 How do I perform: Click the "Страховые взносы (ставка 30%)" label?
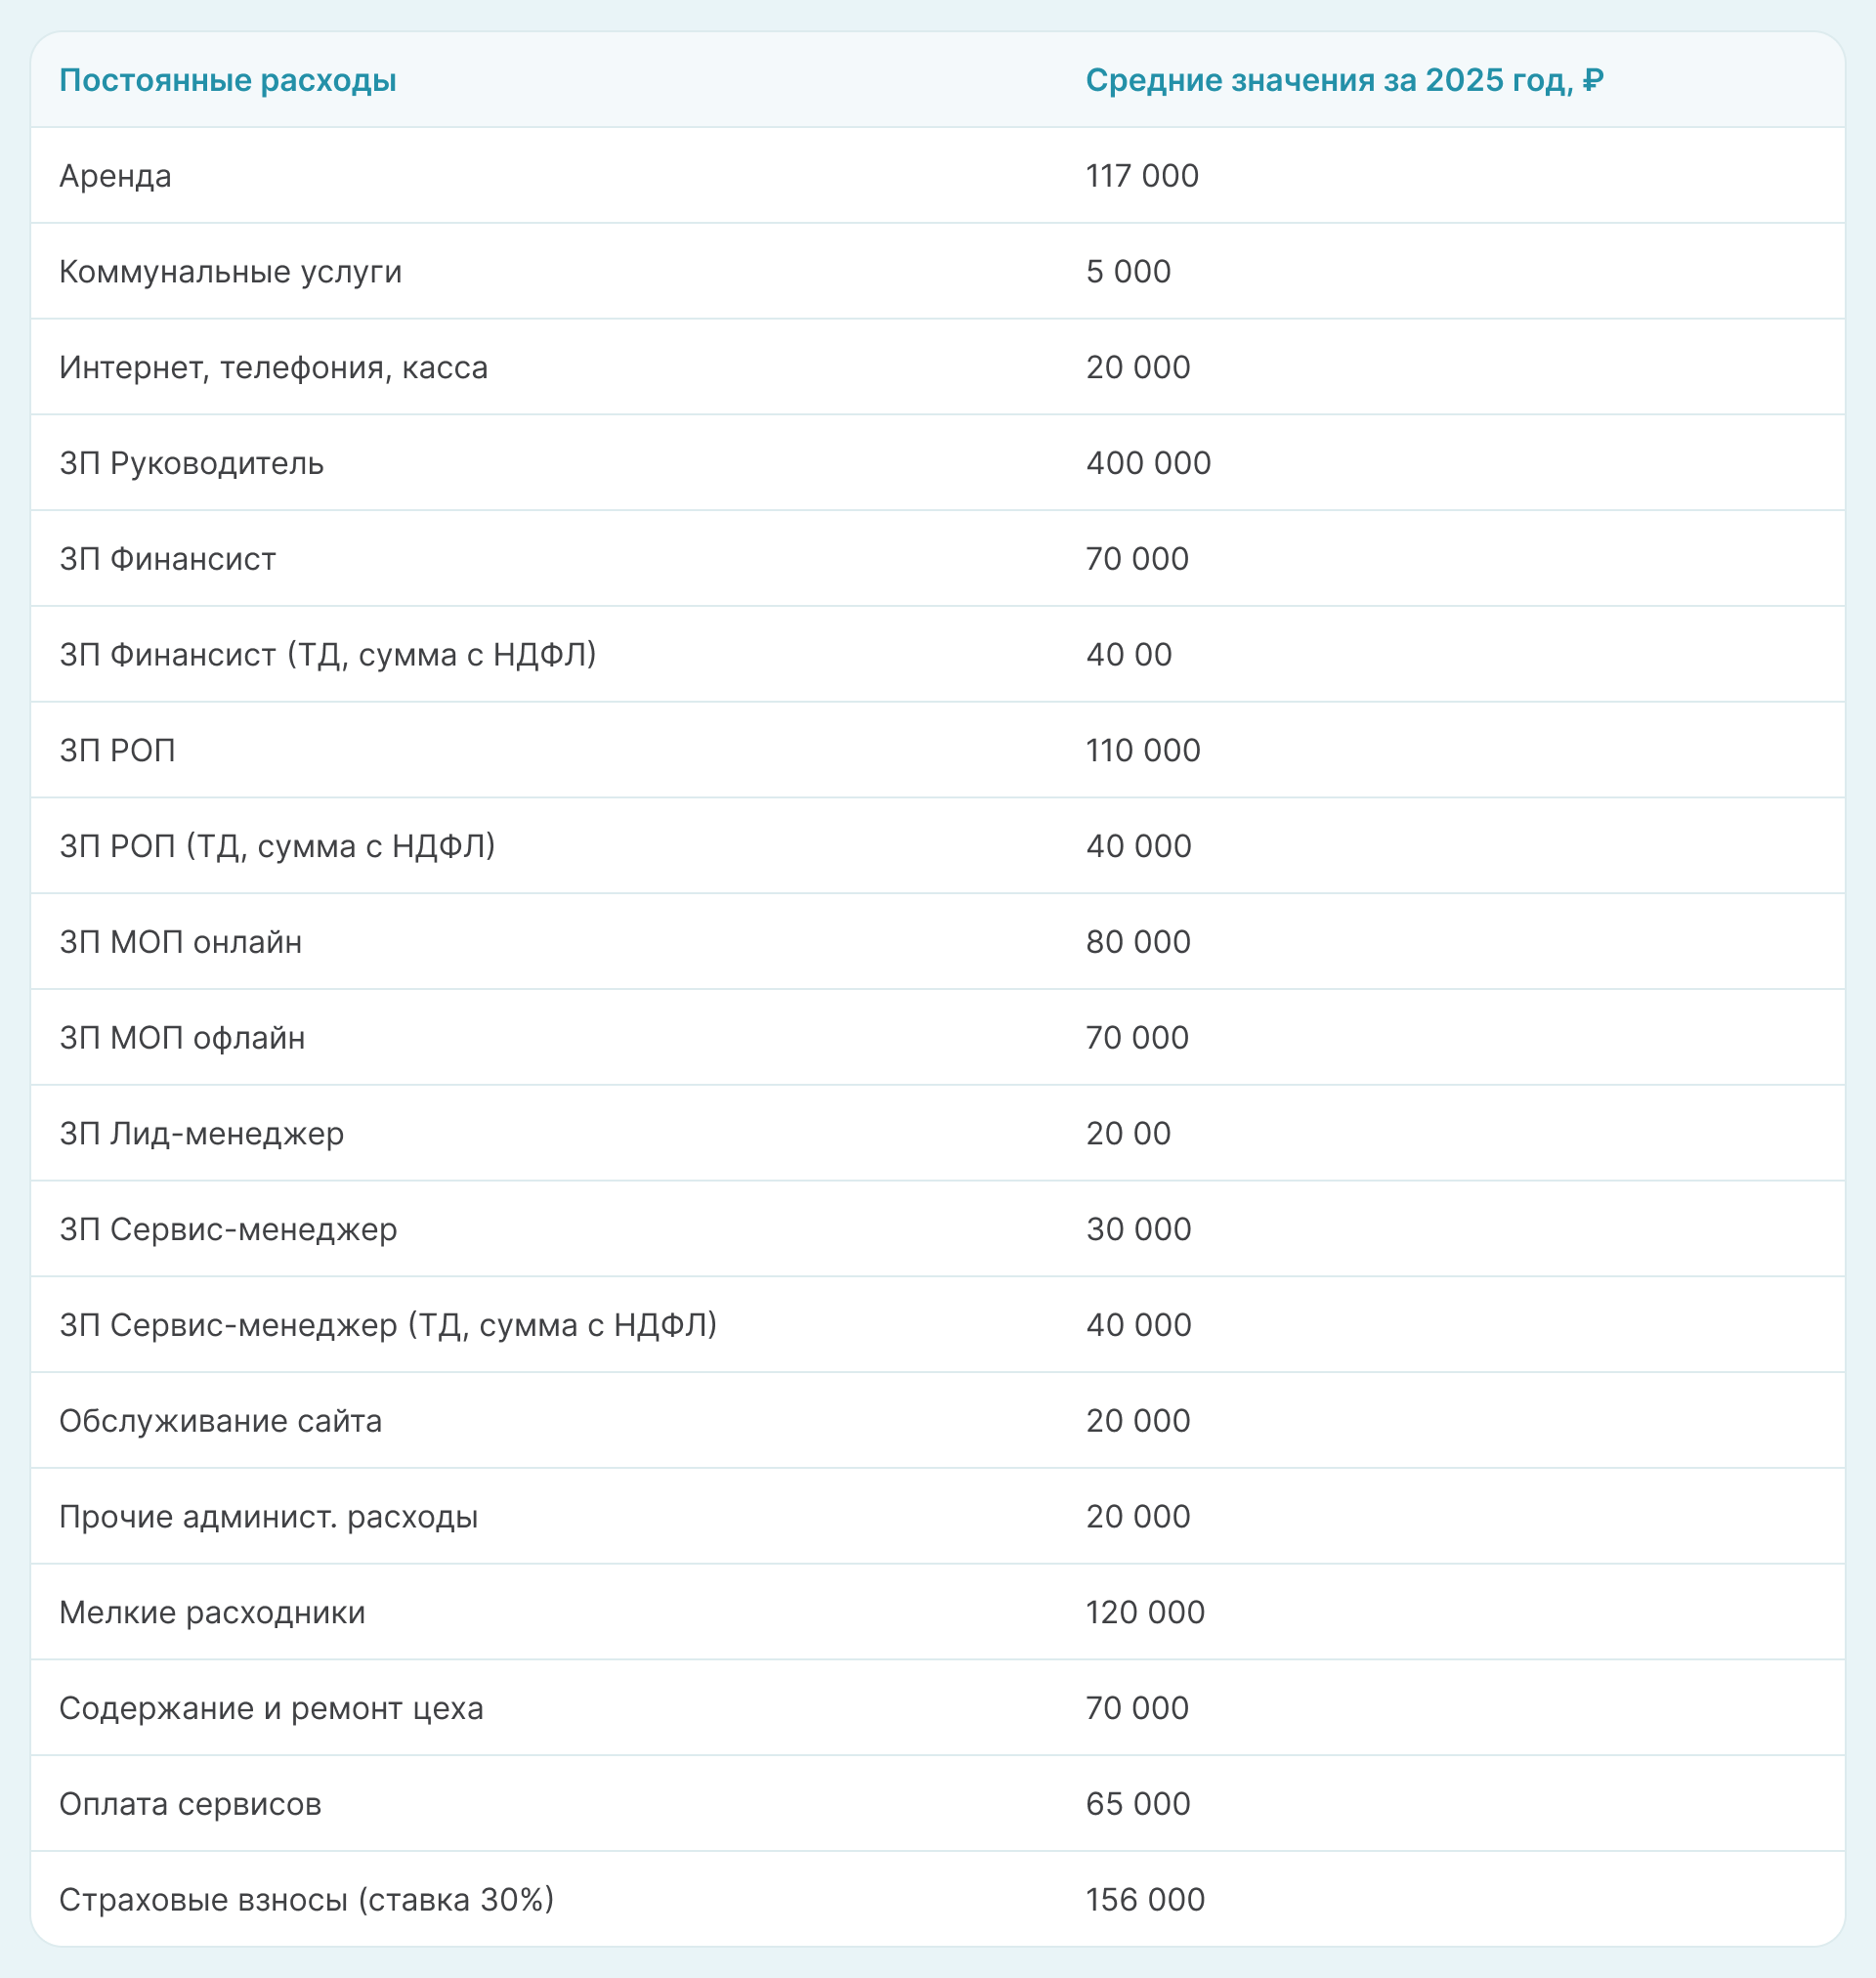coord(306,1900)
